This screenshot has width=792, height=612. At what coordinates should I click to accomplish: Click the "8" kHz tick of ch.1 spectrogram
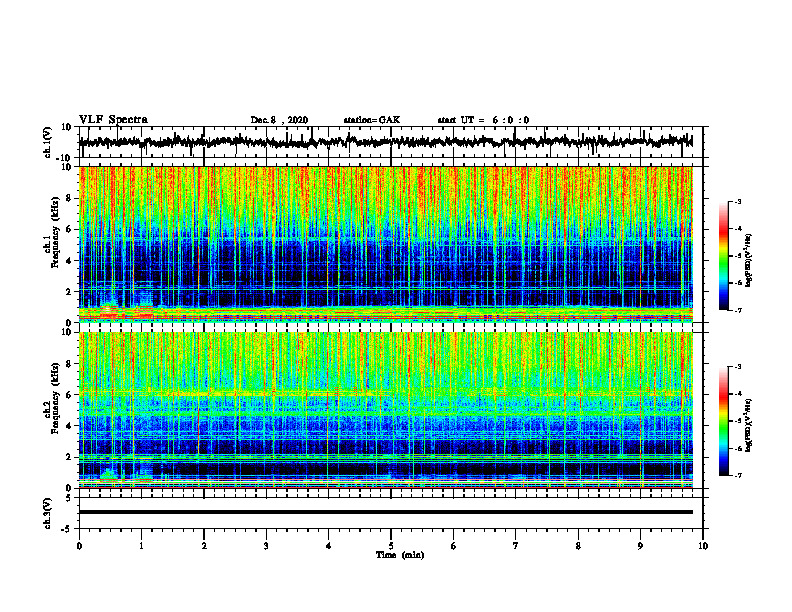point(70,198)
